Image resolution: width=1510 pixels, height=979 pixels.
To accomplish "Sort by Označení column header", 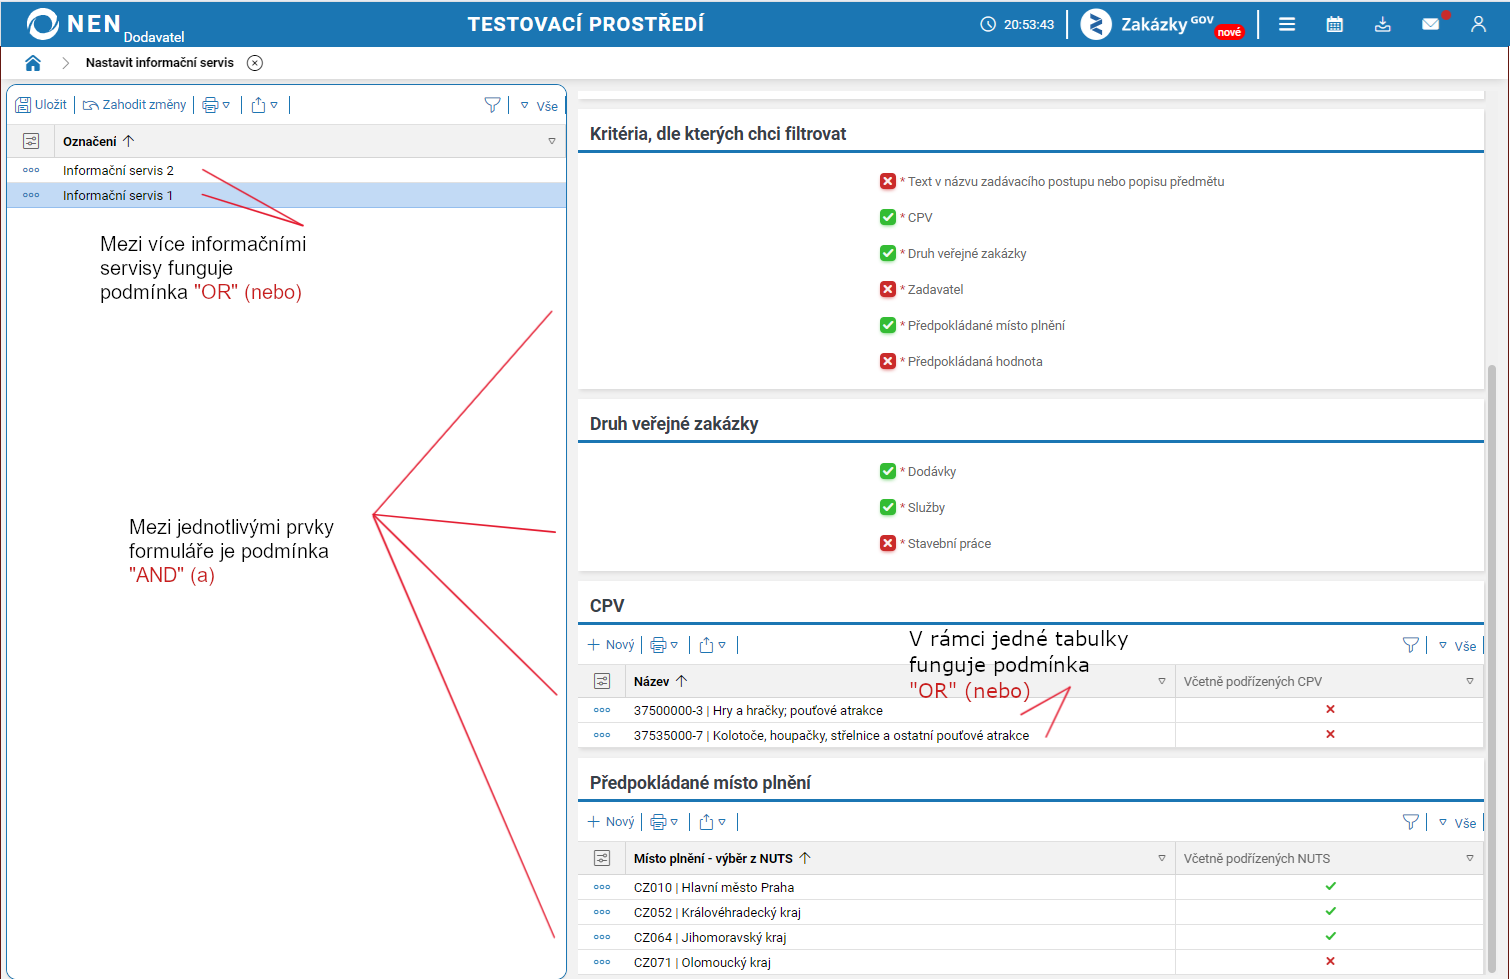I will [x=98, y=141].
